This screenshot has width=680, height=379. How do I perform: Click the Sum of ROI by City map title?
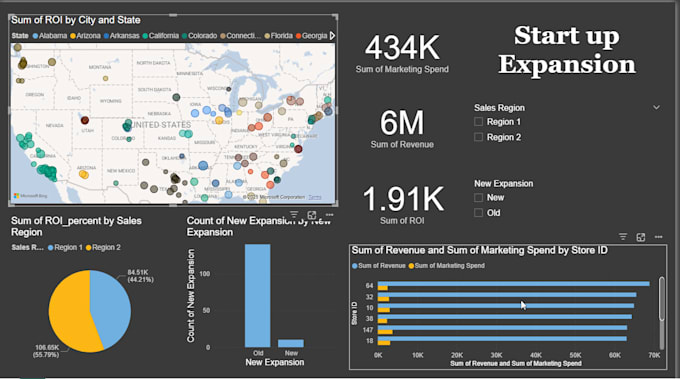pos(76,20)
